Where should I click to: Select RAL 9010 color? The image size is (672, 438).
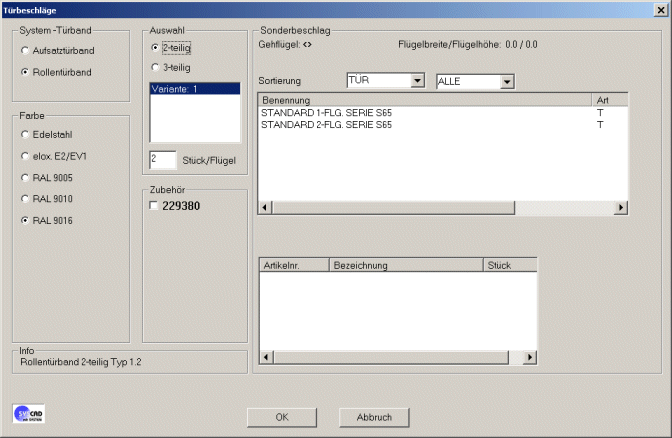pos(25,198)
